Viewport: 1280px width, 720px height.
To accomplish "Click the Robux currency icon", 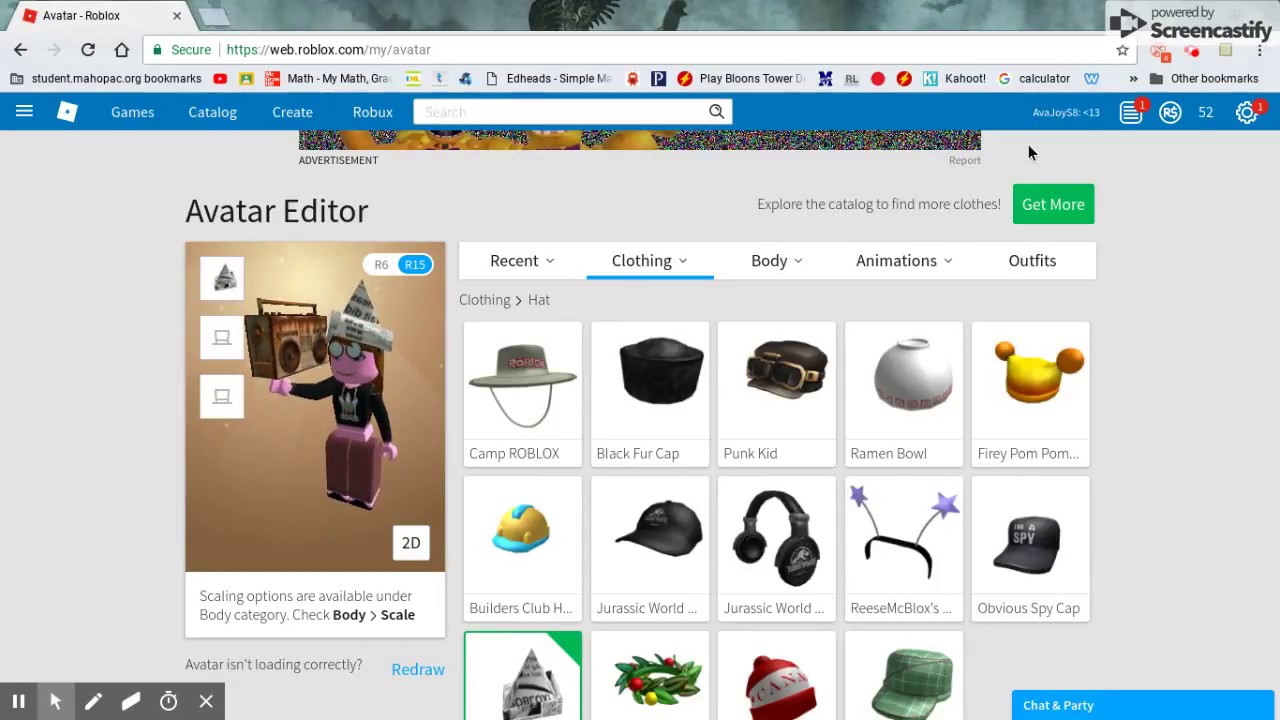I will coord(1170,112).
